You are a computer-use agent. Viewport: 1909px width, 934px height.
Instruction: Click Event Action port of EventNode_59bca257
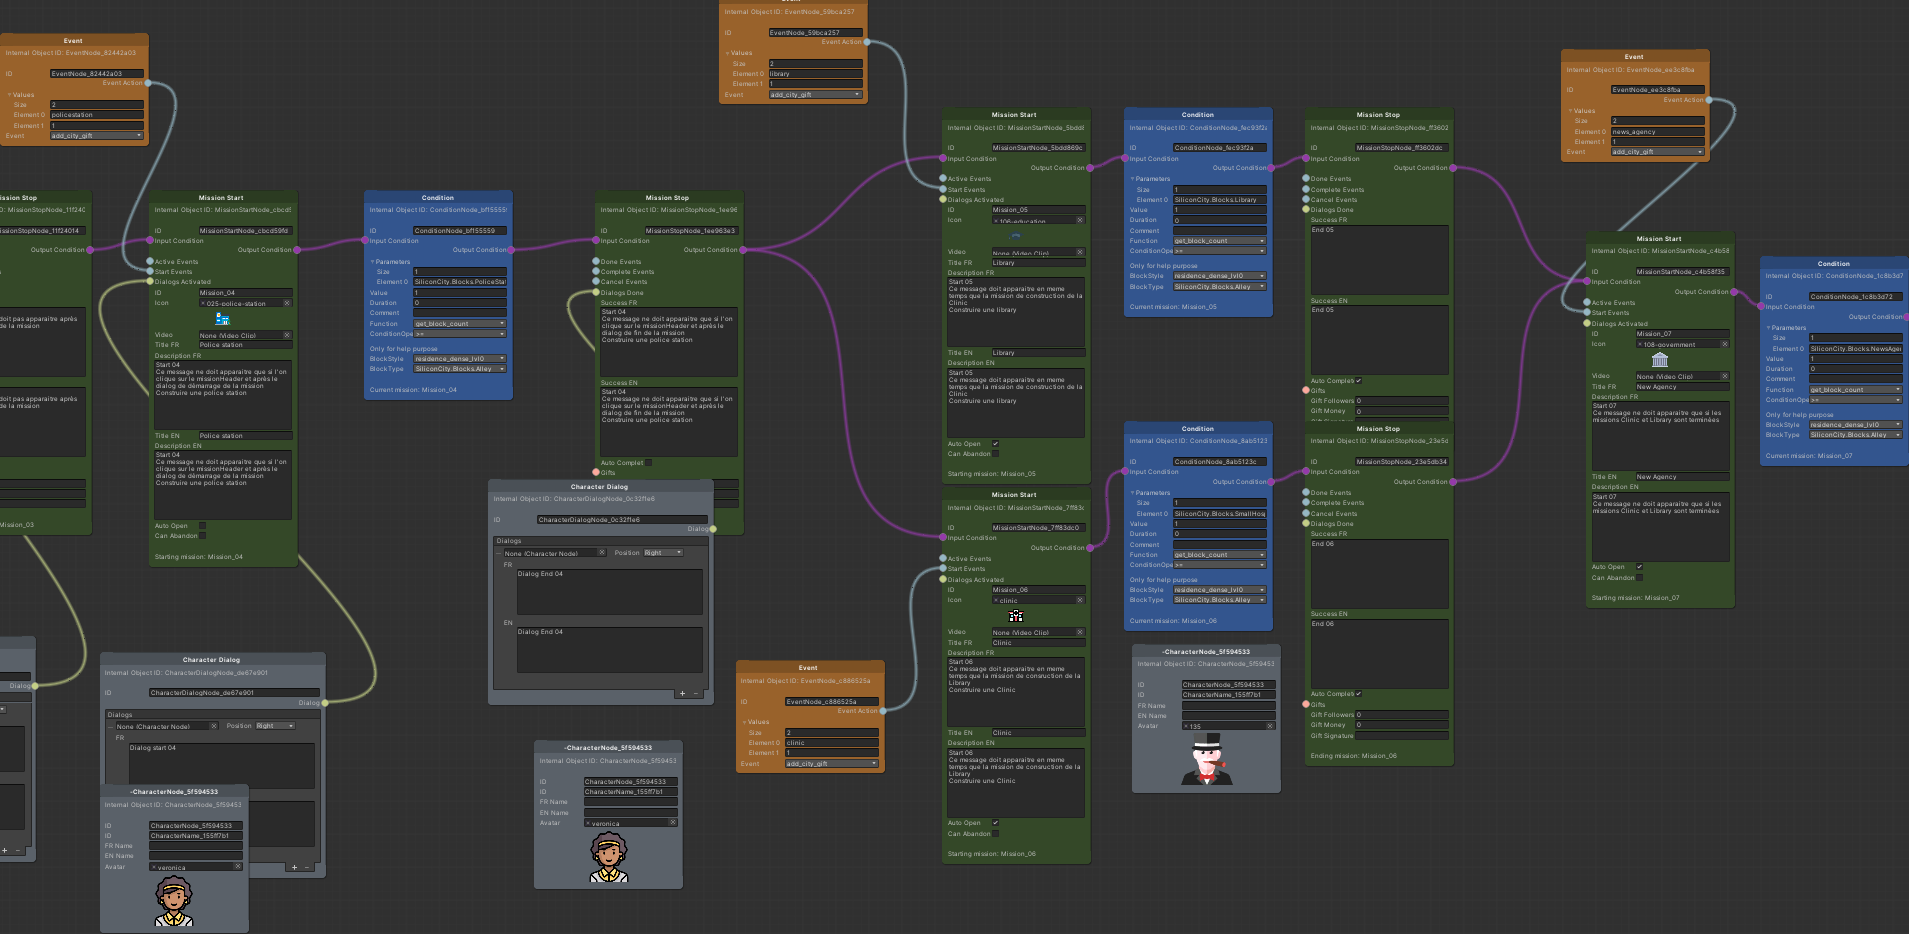867,42
